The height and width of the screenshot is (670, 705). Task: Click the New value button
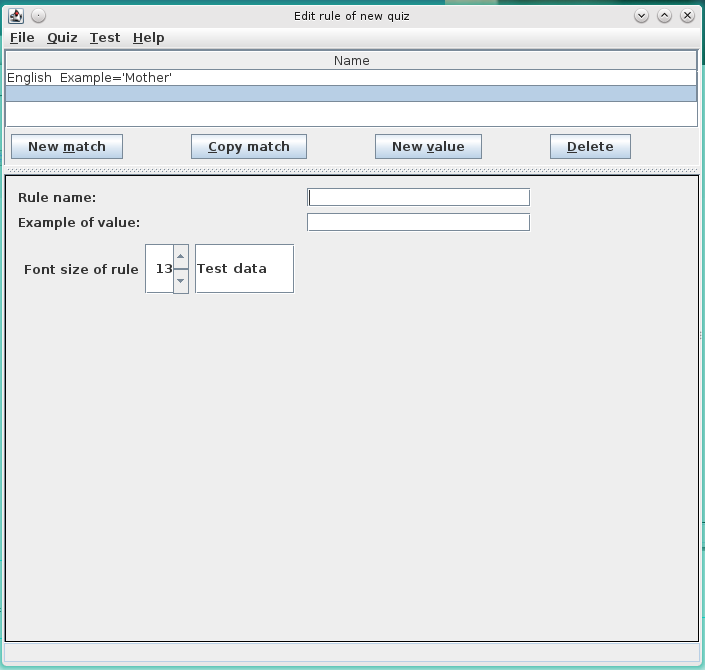click(x=428, y=147)
